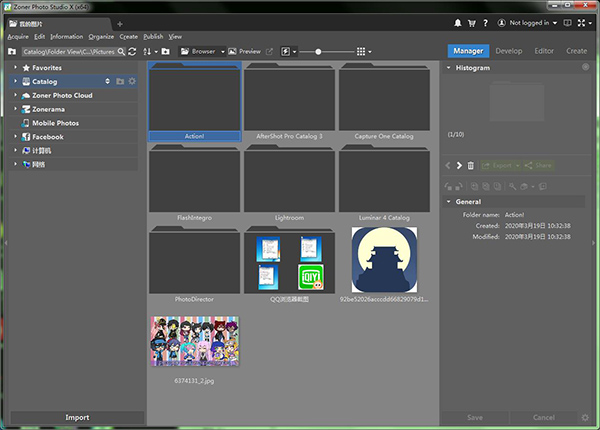
Task: Click the rotate left icon
Action: [448, 187]
